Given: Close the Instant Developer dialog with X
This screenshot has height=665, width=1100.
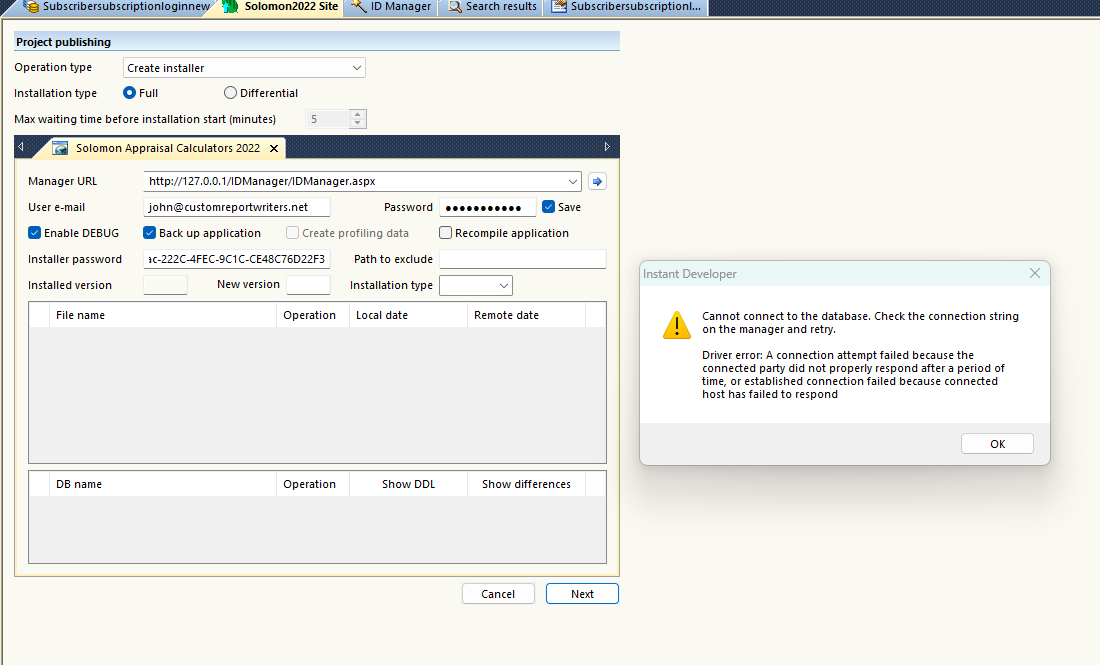Looking at the screenshot, I should (x=1035, y=273).
